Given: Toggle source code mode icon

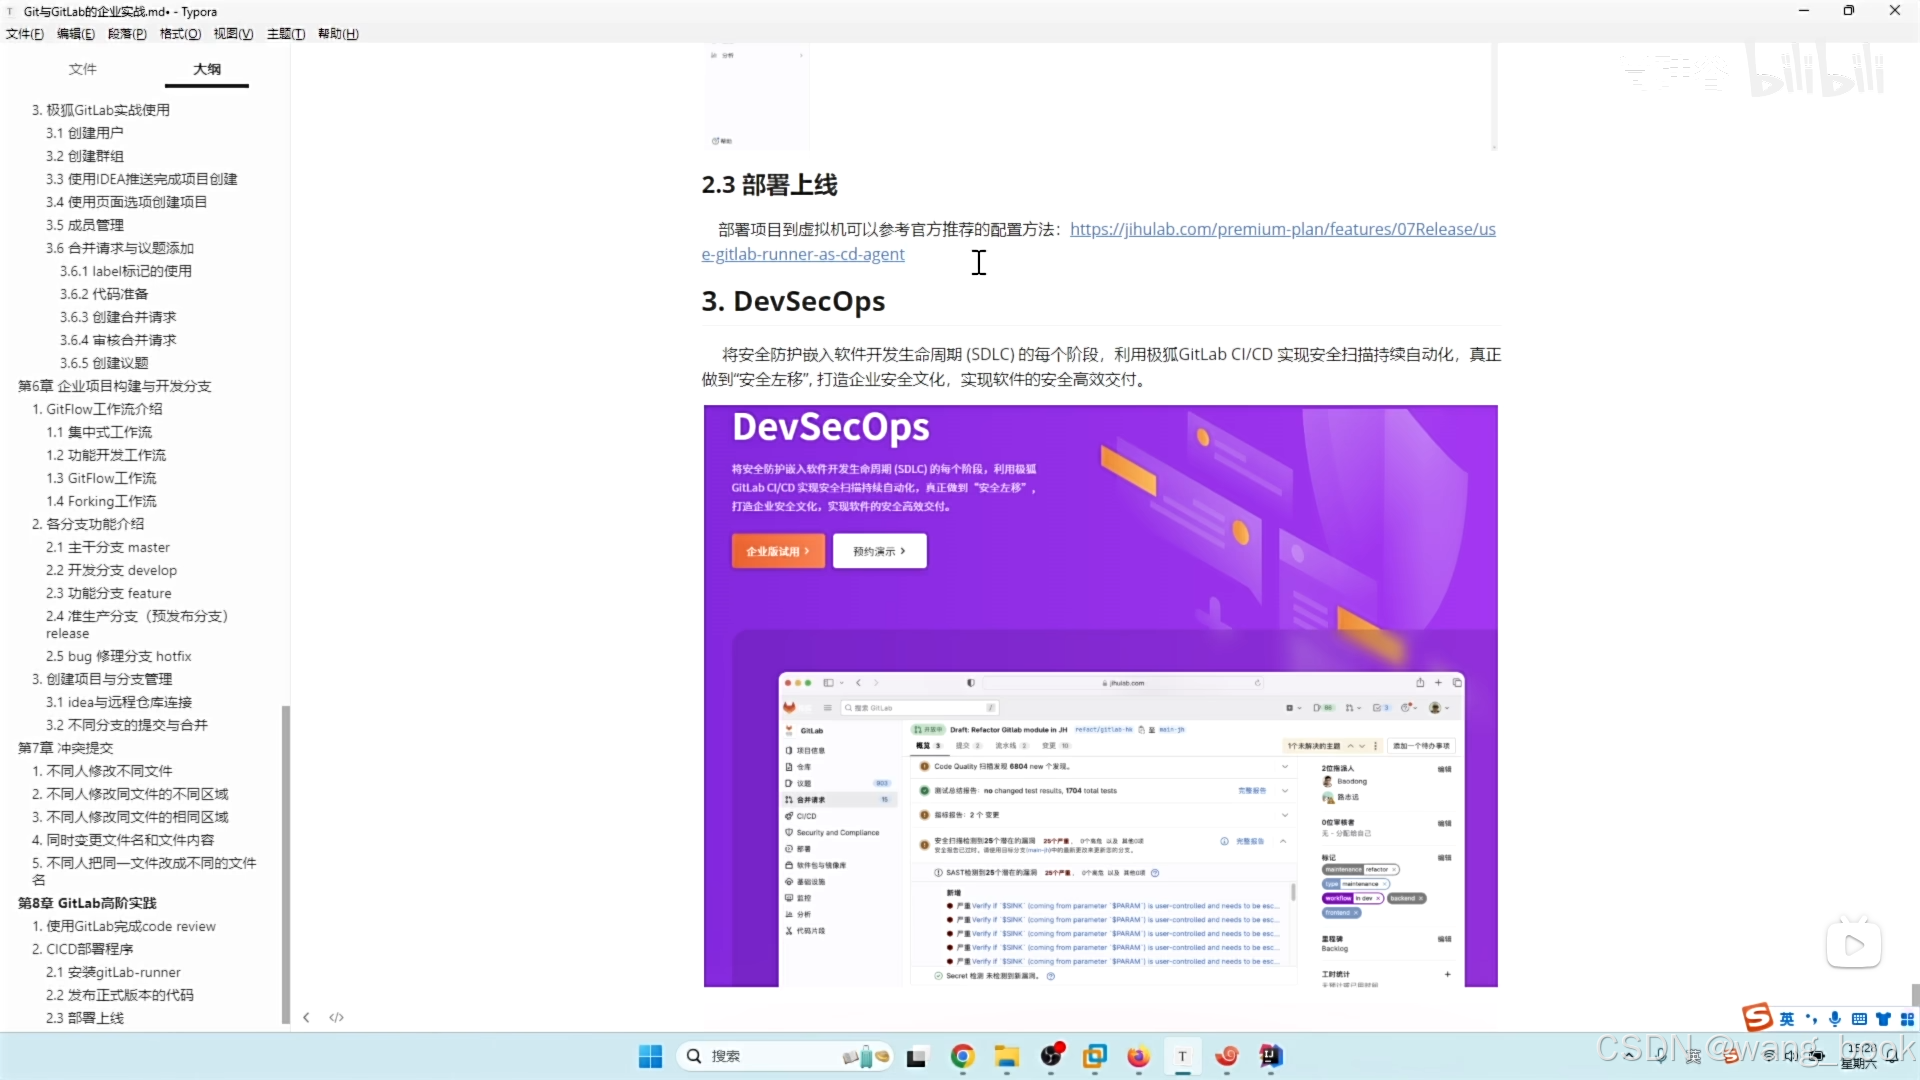Looking at the screenshot, I should tap(337, 1018).
